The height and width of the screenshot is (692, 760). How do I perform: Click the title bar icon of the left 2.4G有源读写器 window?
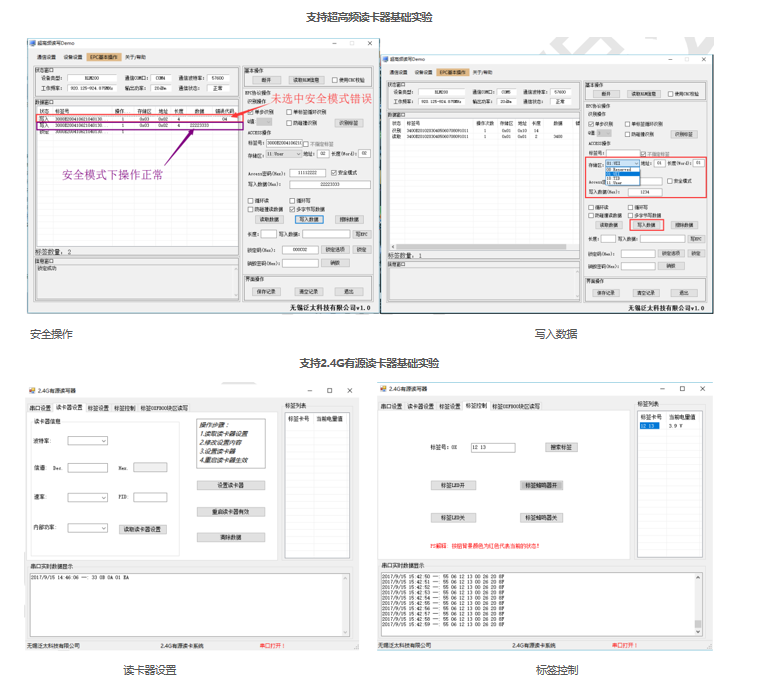click(32, 389)
